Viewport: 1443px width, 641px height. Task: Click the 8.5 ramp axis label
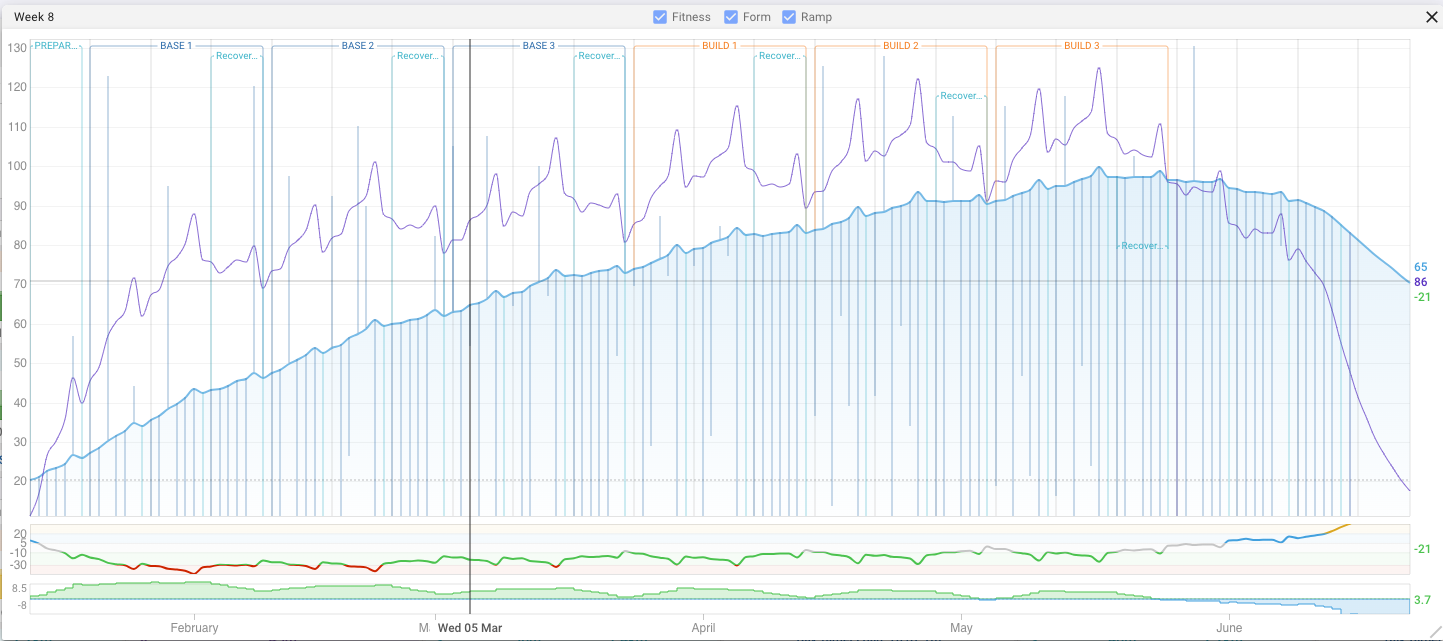tap(20, 589)
